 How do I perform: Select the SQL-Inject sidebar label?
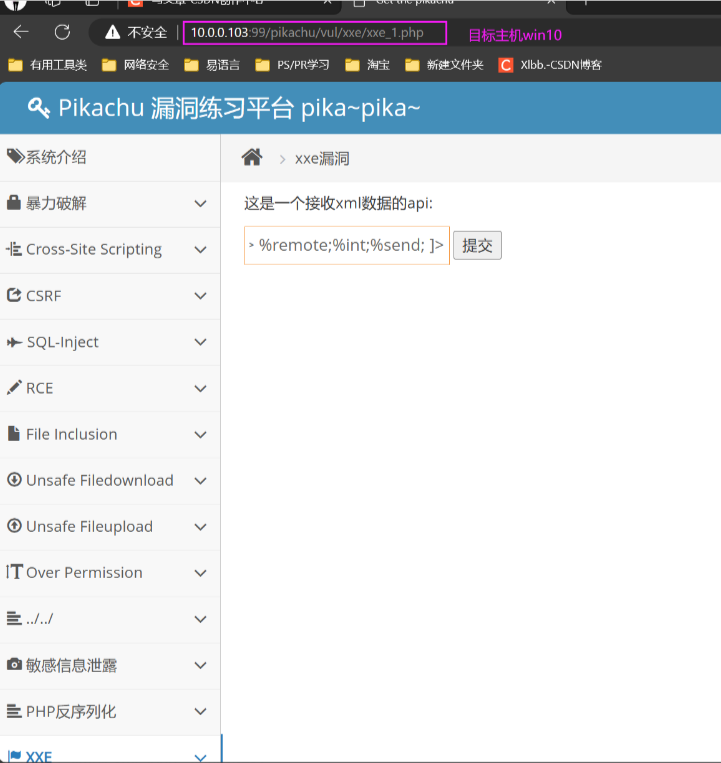tap(62, 342)
